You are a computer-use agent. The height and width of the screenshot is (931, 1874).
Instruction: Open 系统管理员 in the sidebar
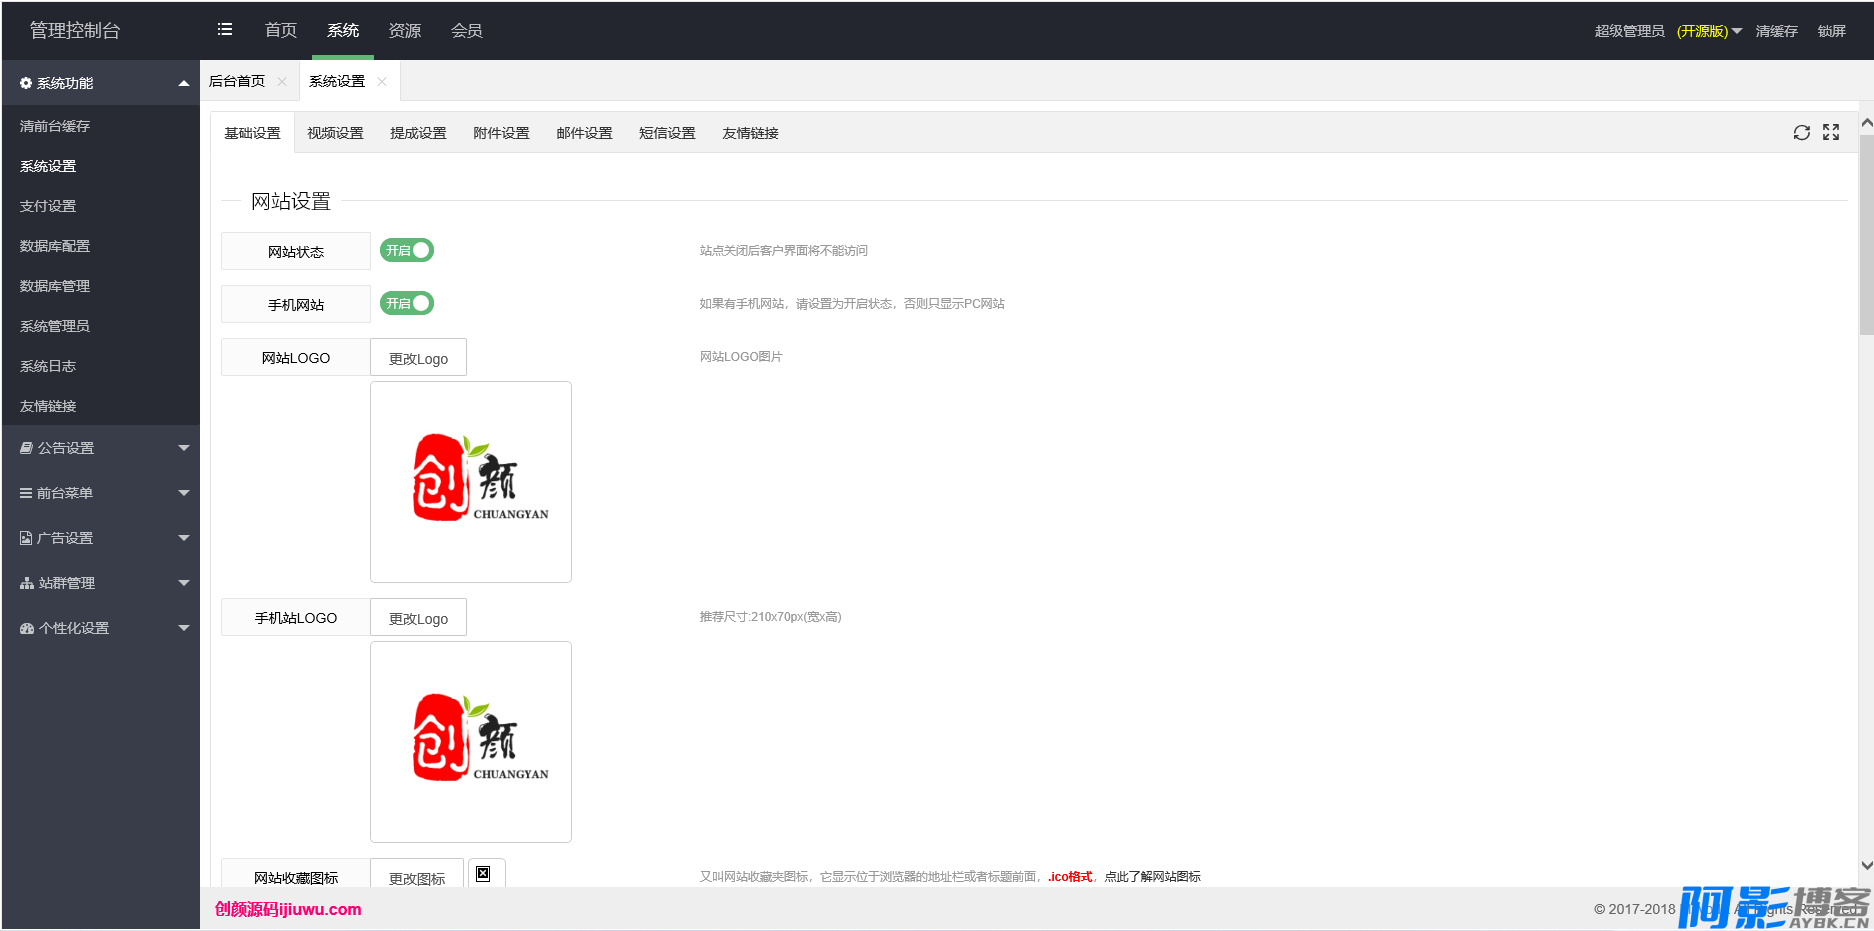click(100, 326)
